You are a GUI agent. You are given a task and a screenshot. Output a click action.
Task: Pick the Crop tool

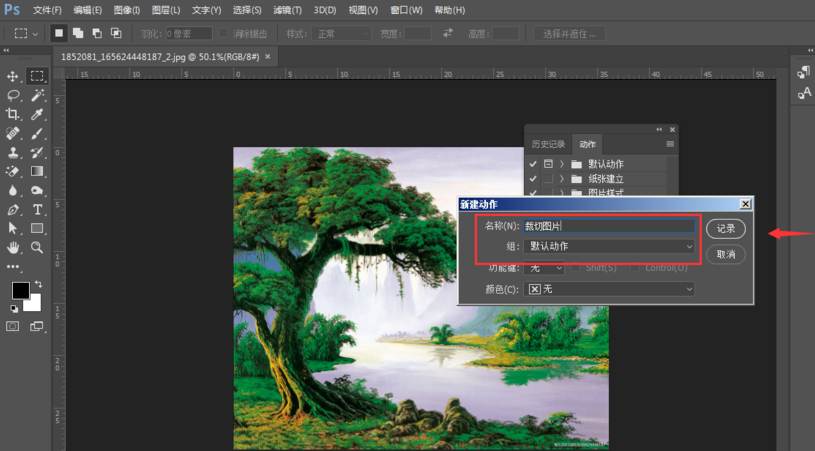13,115
